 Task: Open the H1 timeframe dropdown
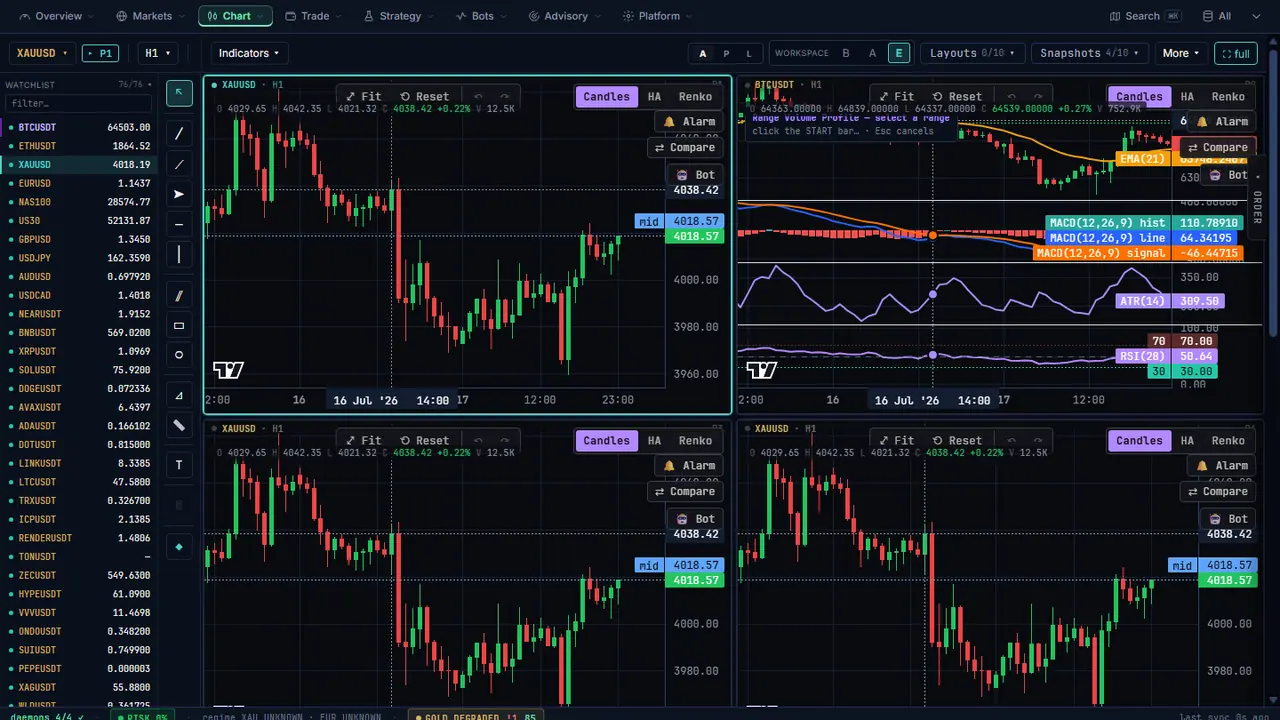click(158, 53)
